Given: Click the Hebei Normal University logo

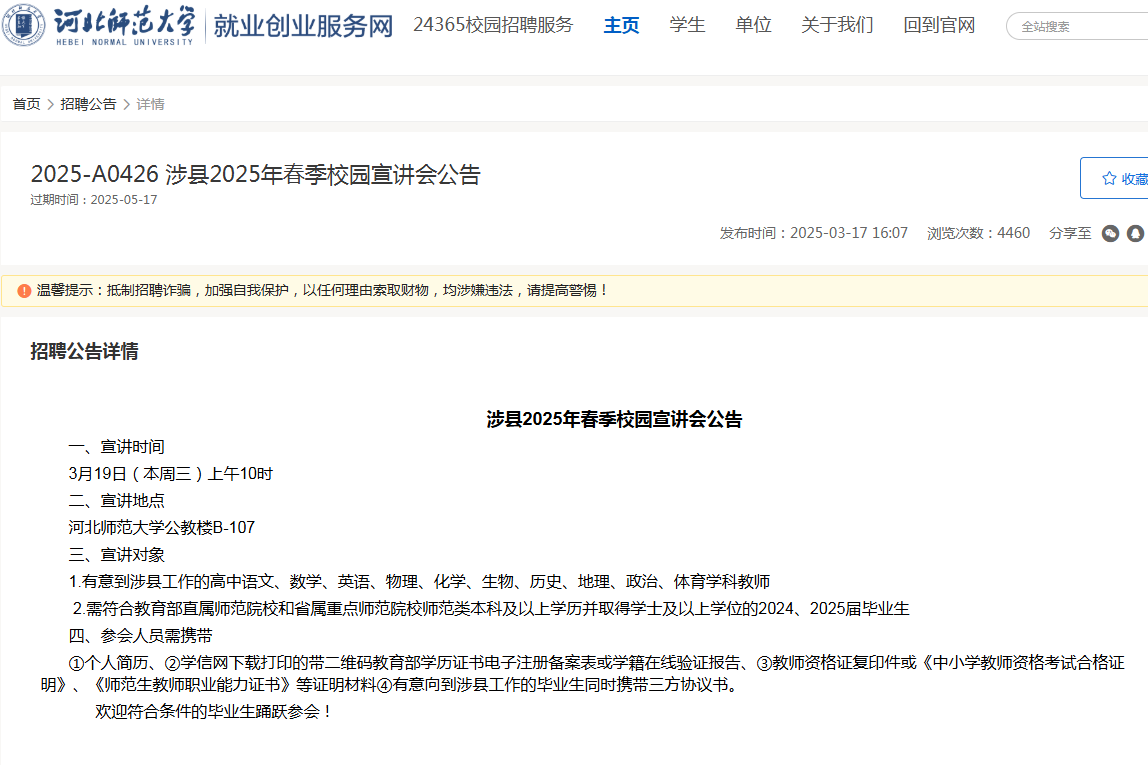Looking at the screenshot, I should tap(99, 25).
